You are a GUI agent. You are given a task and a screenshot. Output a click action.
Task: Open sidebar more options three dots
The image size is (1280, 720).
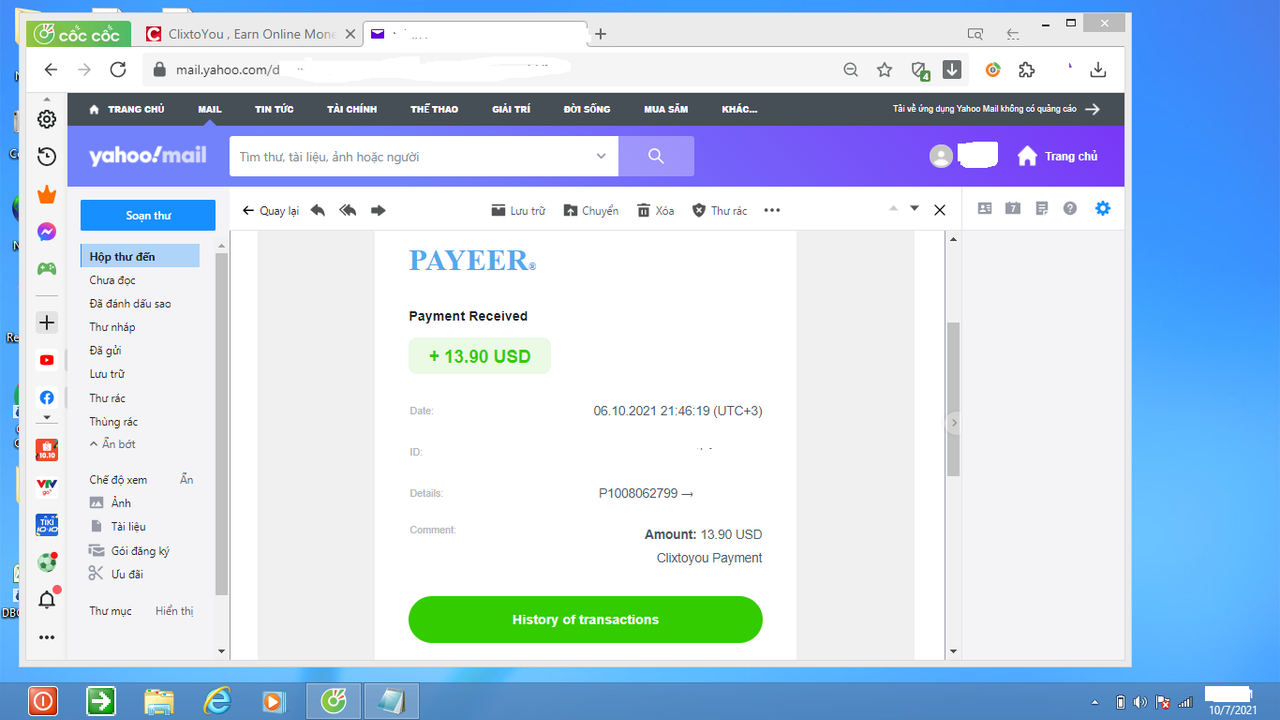(47, 637)
